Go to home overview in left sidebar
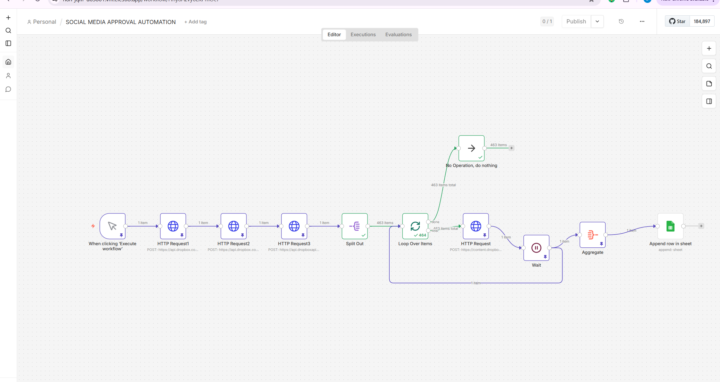Screen dimensions: 720x382 (x=8, y=62)
